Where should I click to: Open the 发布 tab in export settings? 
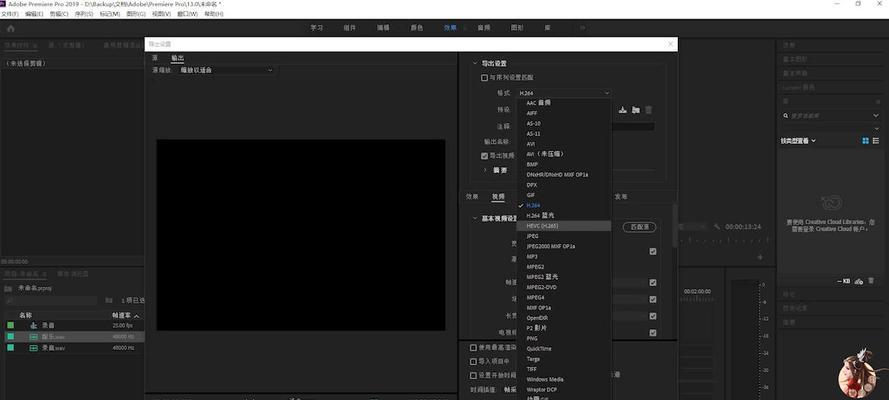tap(621, 197)
